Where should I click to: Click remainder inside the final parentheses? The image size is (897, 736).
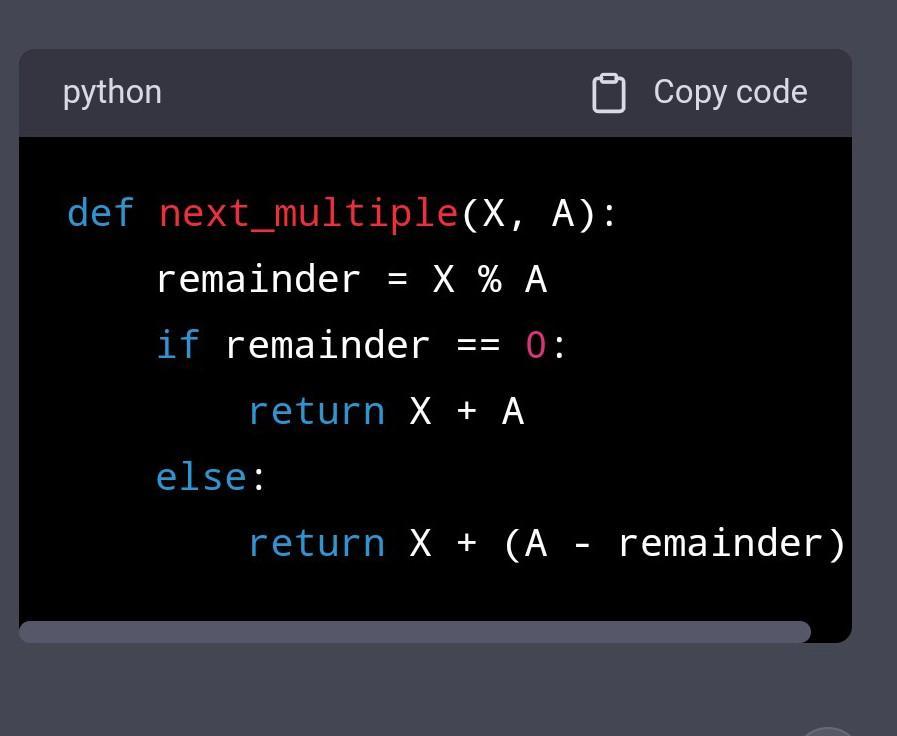(720, 543)
